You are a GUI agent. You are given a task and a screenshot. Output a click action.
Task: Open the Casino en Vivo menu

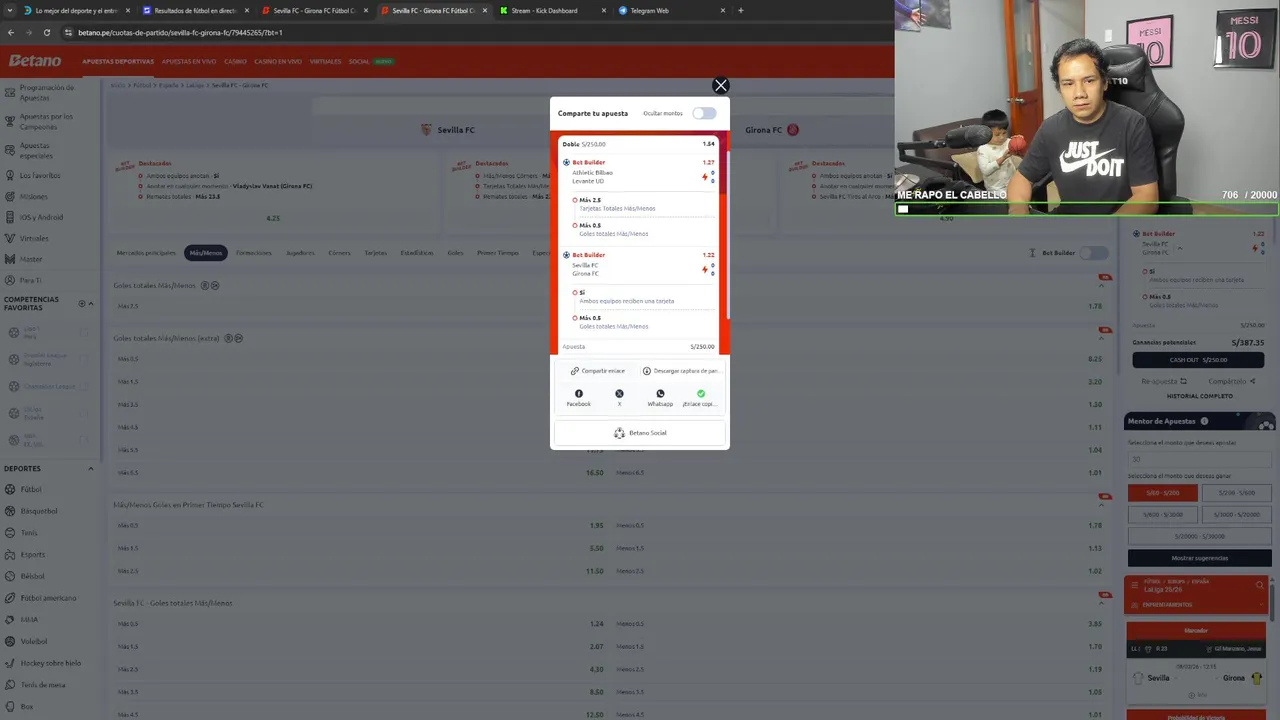click(x=279, y=62)
